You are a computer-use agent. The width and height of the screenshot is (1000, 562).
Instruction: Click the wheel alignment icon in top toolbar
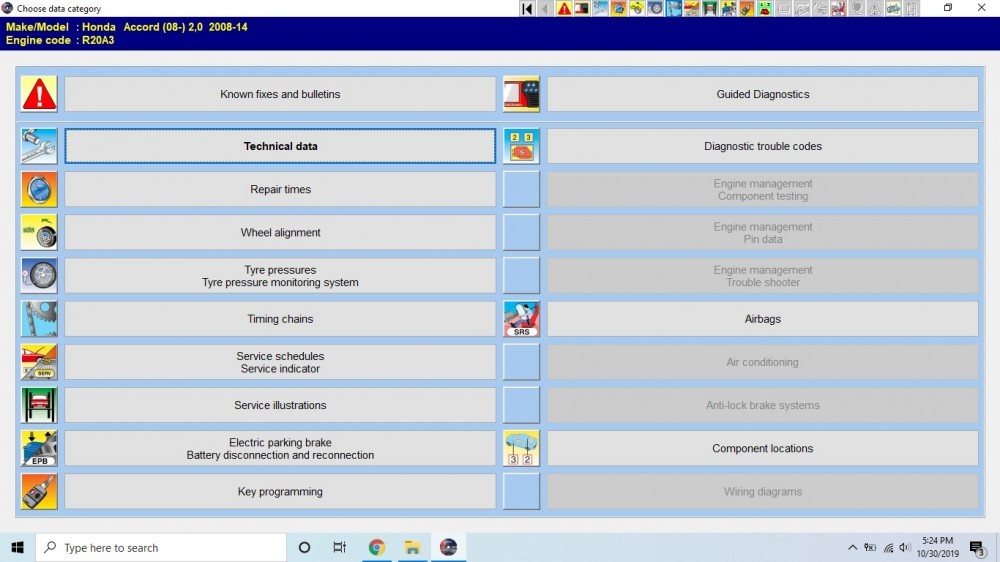click(x=638, y=8)
